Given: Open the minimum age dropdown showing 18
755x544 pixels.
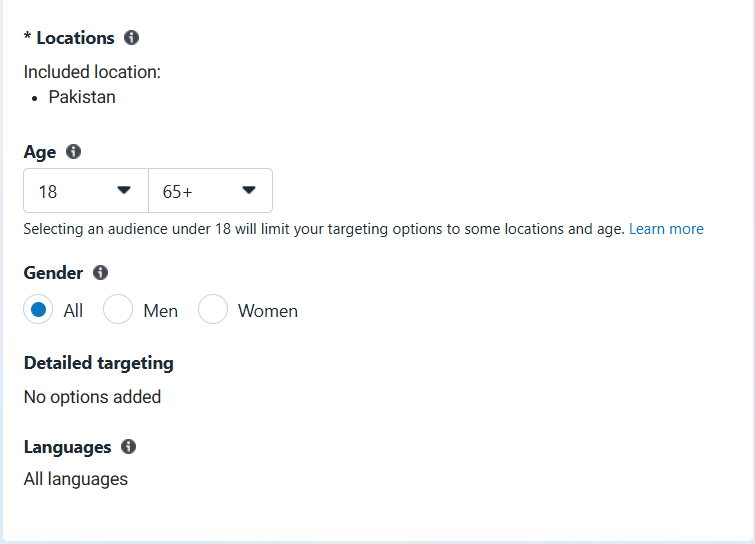Looking at the screenshot, I should pyautogui.click(x=86, y=191).
